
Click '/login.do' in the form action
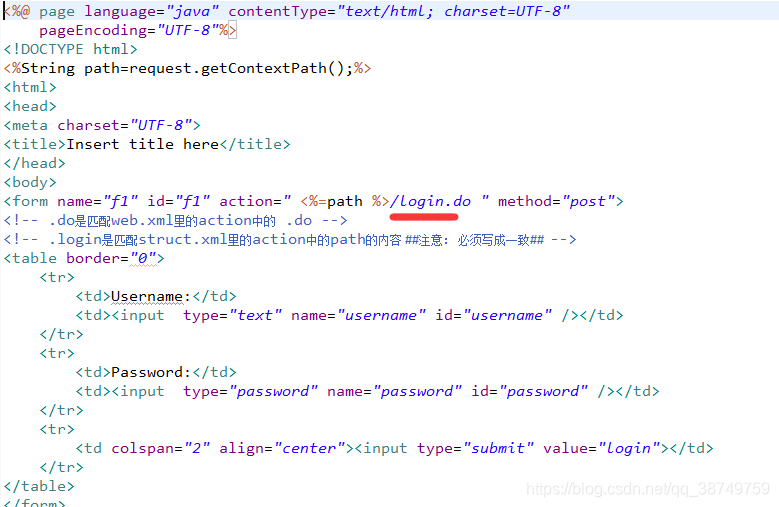point(430,201)
